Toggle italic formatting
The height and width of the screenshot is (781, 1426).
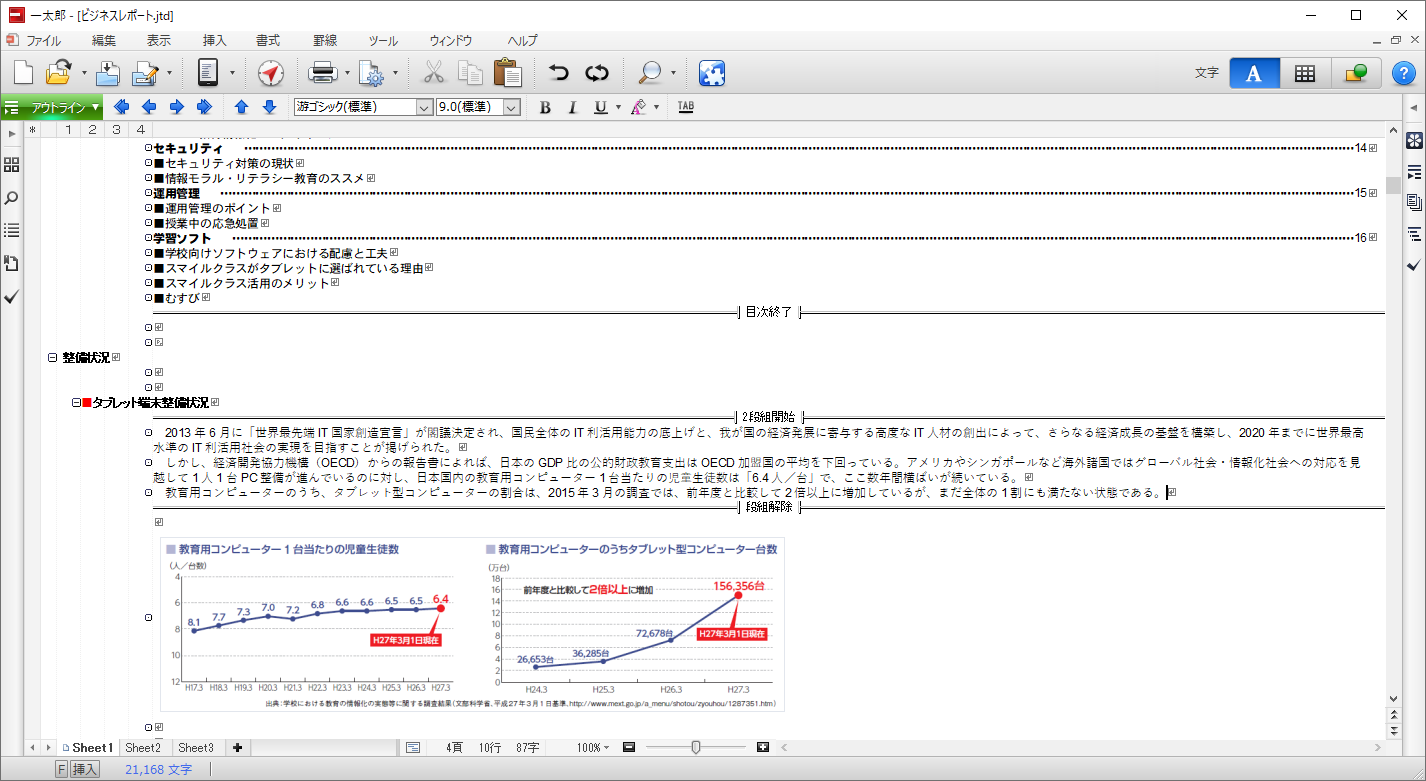573,107
